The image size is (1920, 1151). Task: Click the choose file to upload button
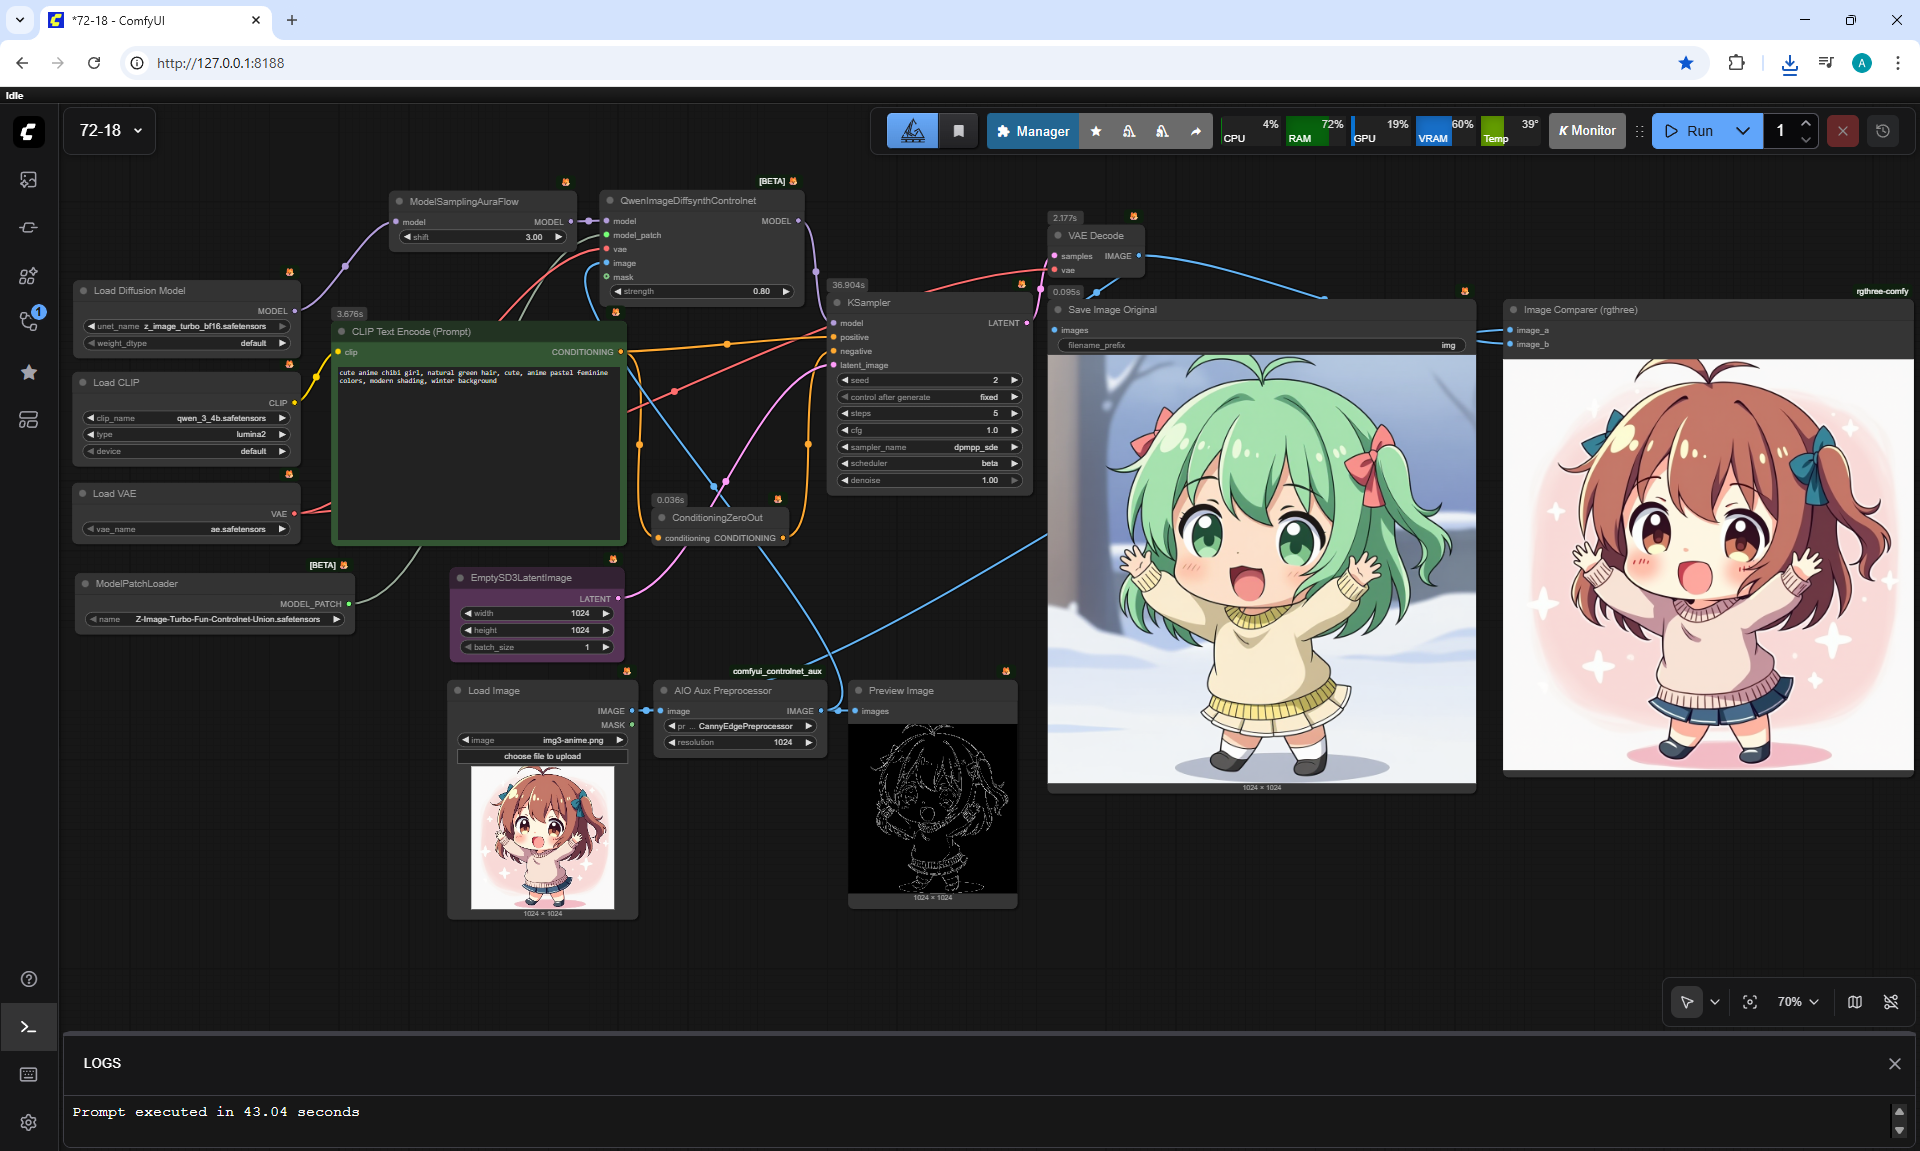[542, 756]
